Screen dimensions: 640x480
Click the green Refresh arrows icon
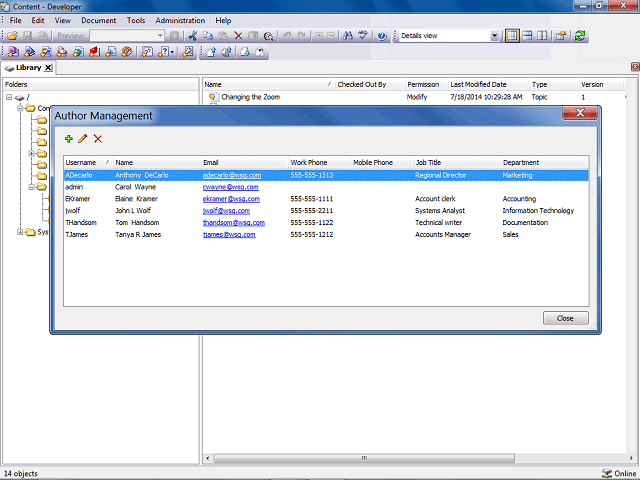tap(580, 36)
